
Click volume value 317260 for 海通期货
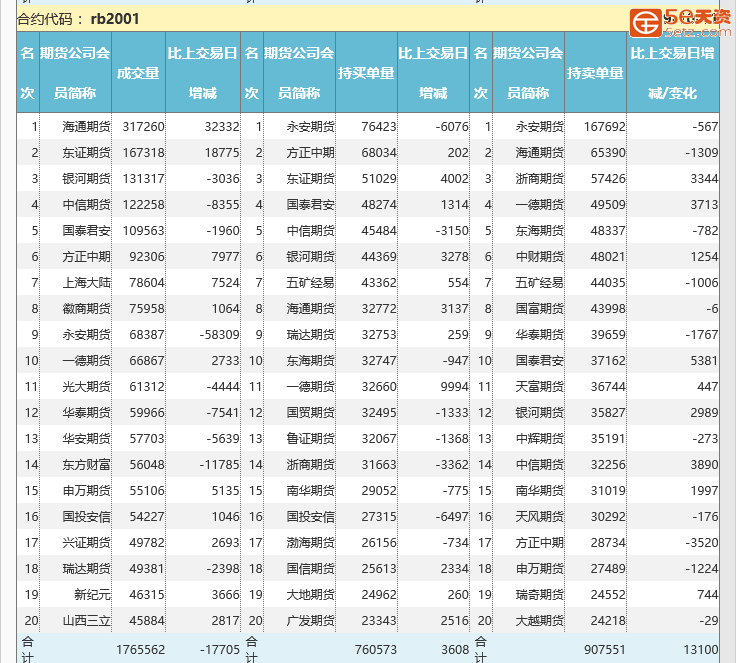[143, 127]
